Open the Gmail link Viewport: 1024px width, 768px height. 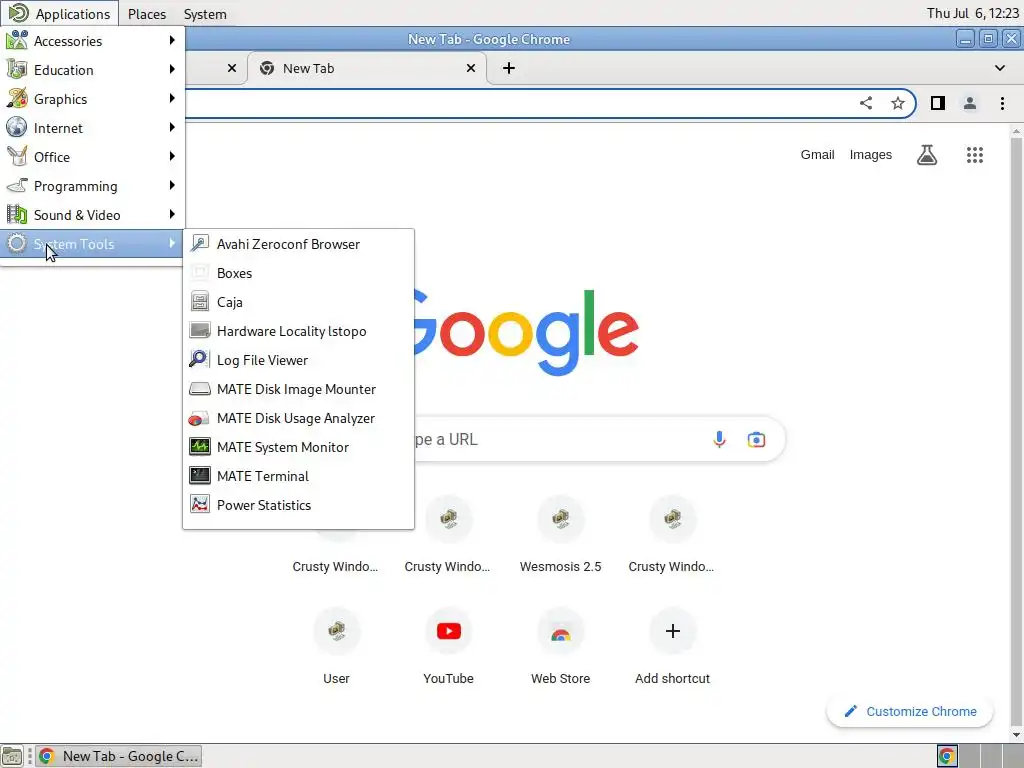pos(818,155)
